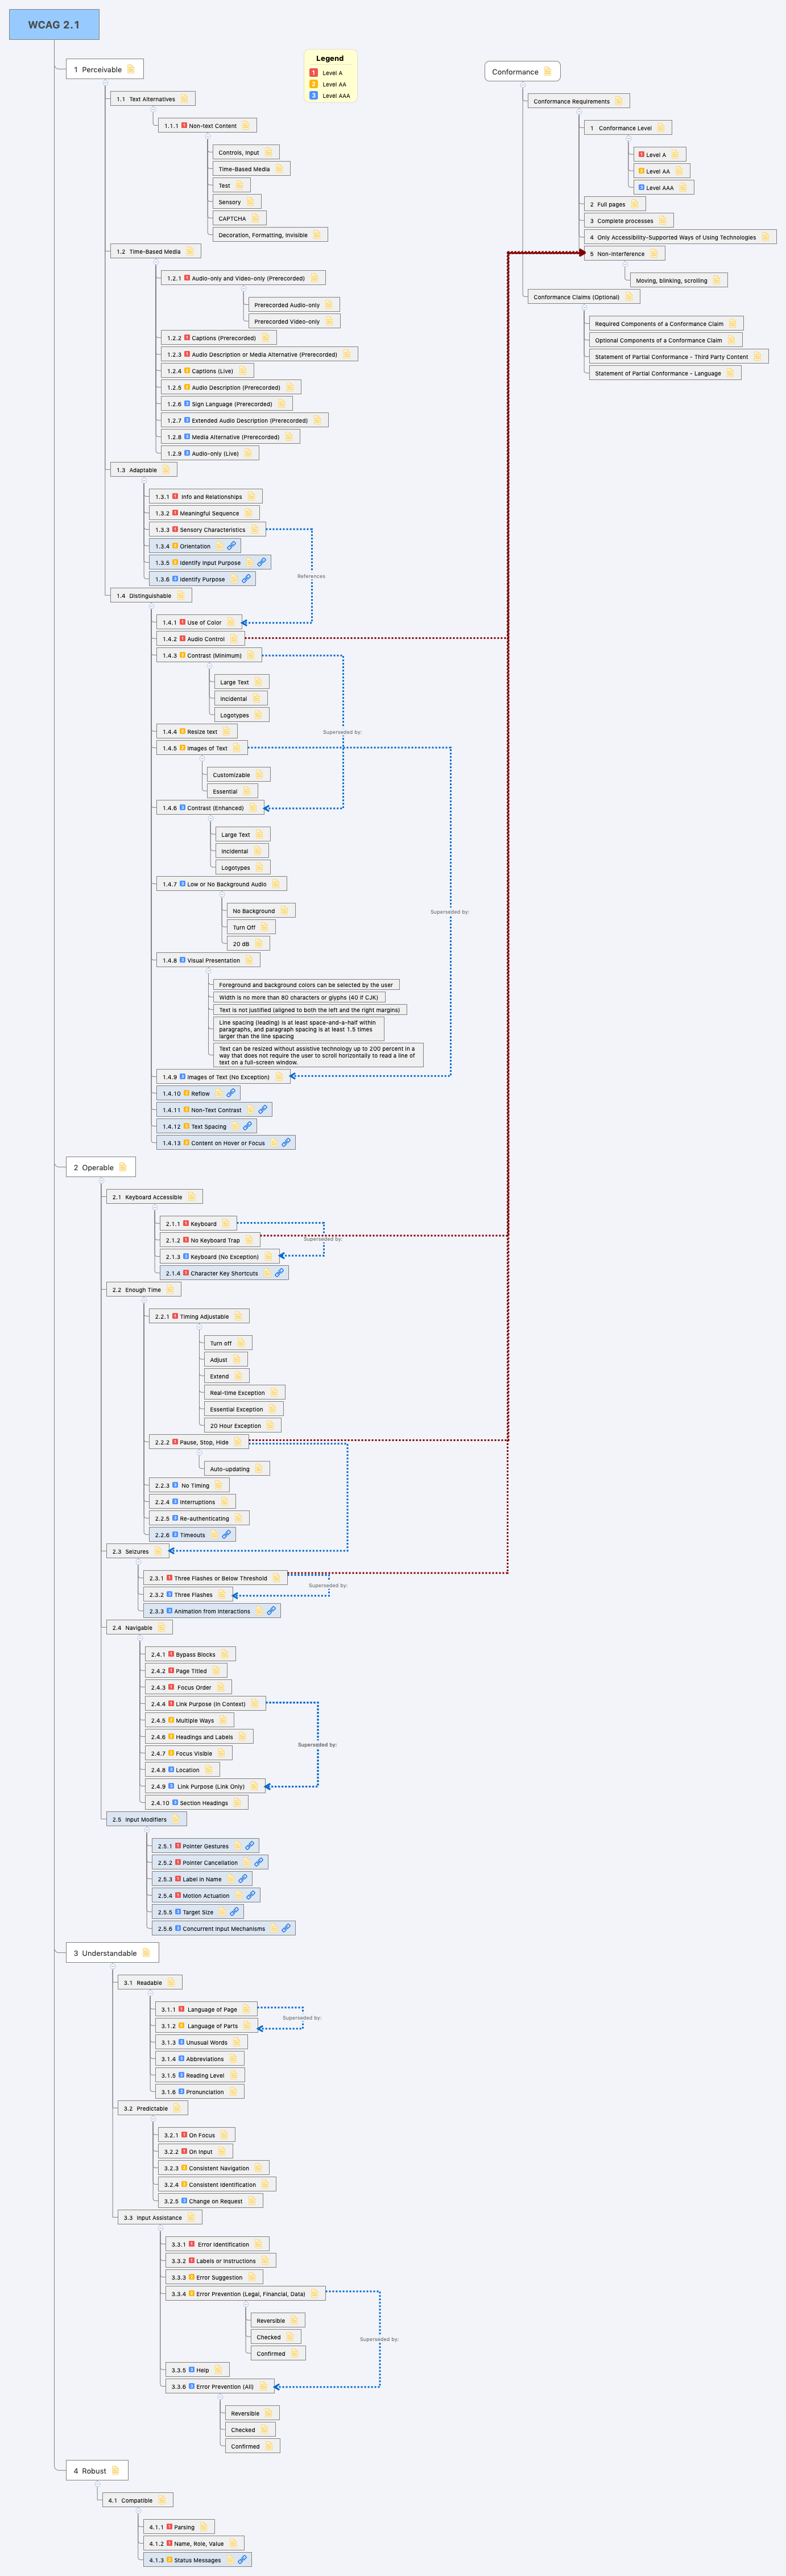Open the hyperlink icon on 1.4.13 Content on Hover
Image resolution: width=786 pixels, height=2576 pixels.
coord(285,1142)
